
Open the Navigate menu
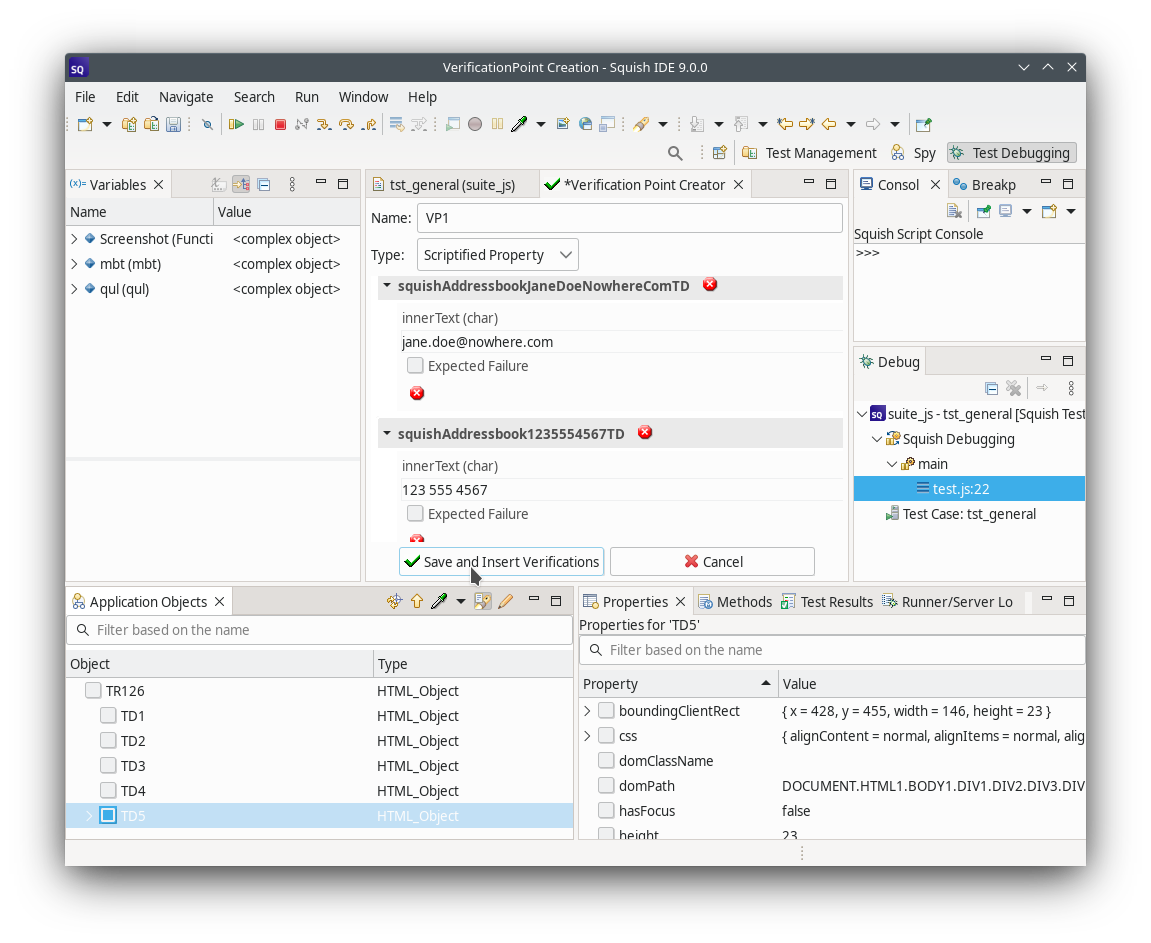185,97
